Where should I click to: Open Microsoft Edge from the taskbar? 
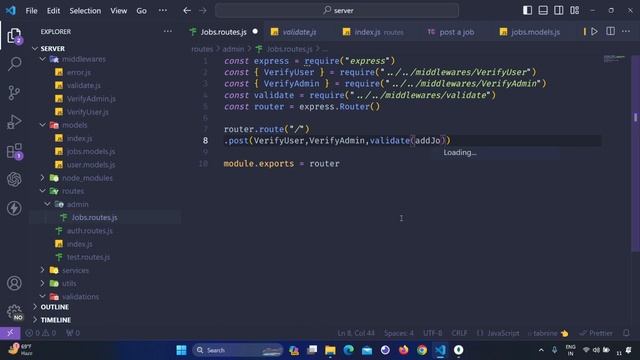pyautogui.click(x=349, y=350)
